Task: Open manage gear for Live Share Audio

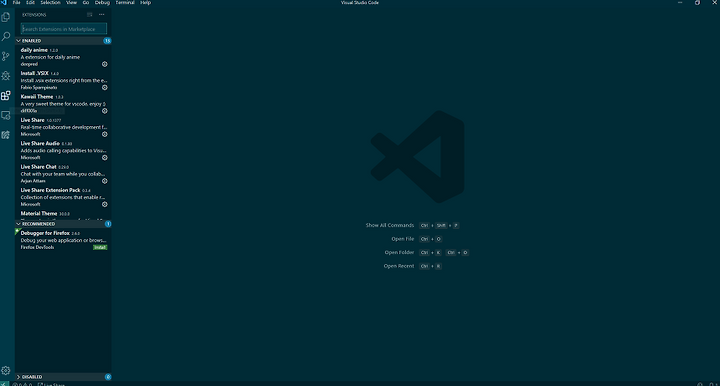Action: pos(105,157)
